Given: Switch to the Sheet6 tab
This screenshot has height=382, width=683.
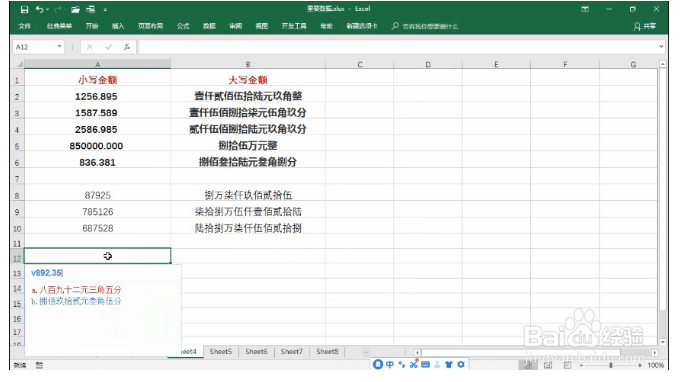Looking at the screenshot, I should point(256,352).
